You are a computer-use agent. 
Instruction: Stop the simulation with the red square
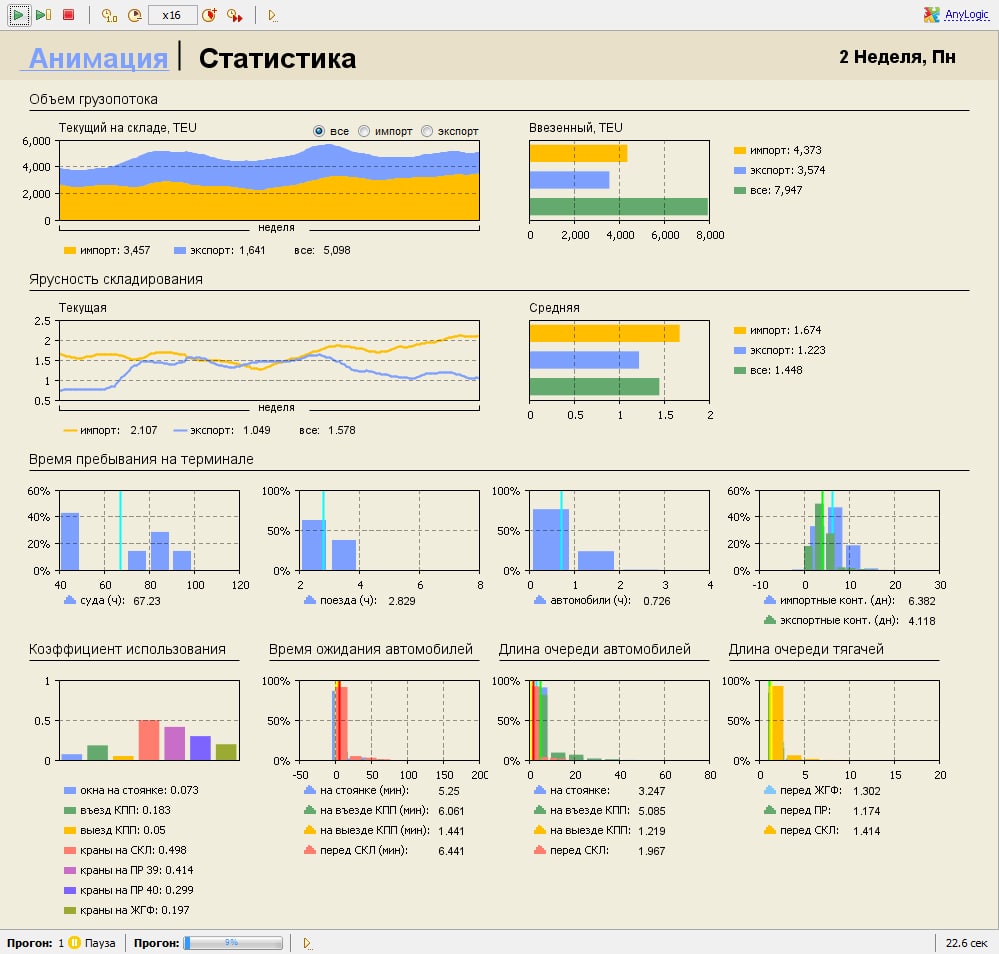point(68,15)
